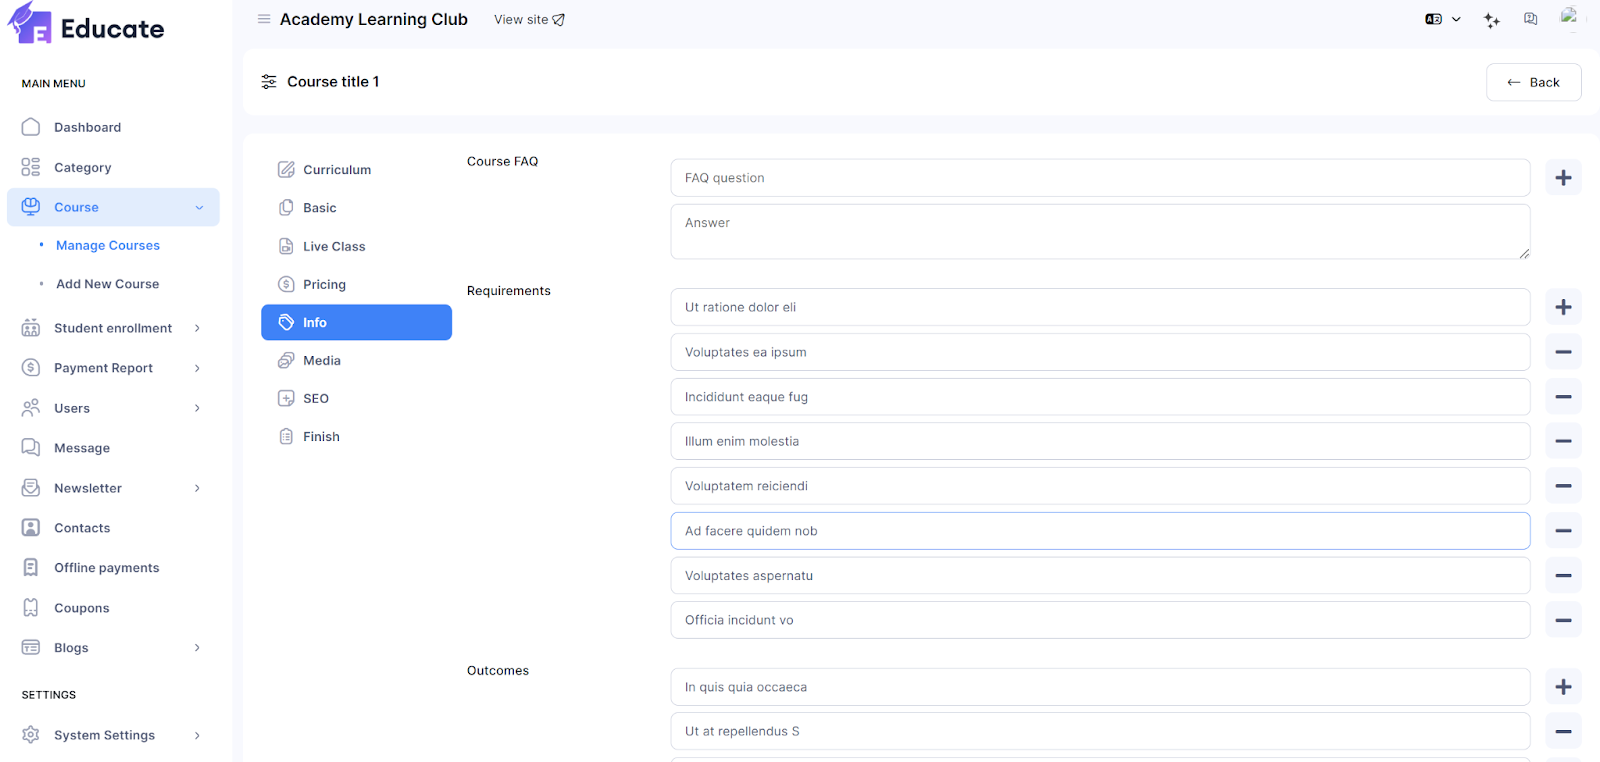The image size is (1600, 762).
Task: Open the language translate dropdown in header
Action: [1442, 19]
